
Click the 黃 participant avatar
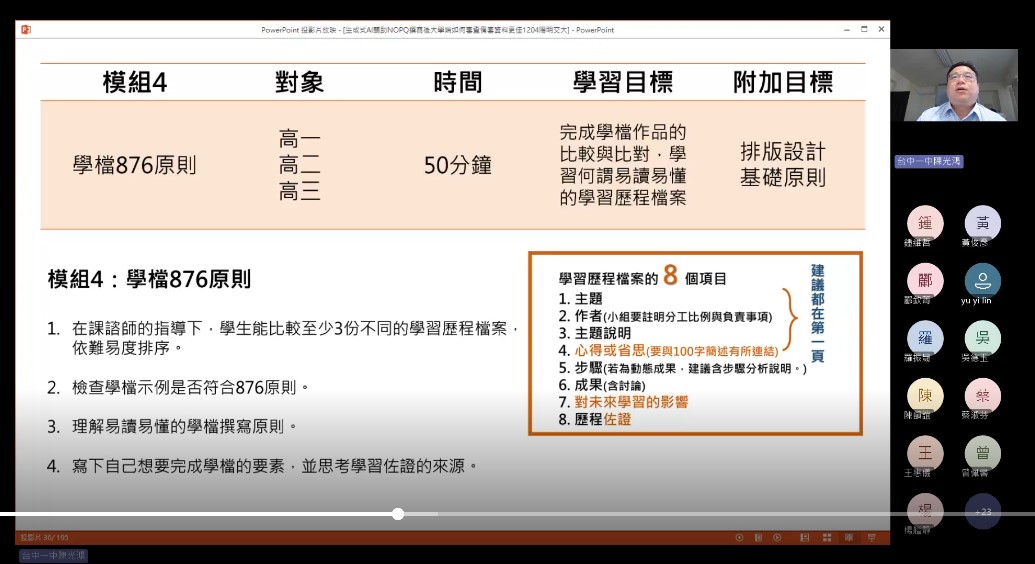[982, 223]
